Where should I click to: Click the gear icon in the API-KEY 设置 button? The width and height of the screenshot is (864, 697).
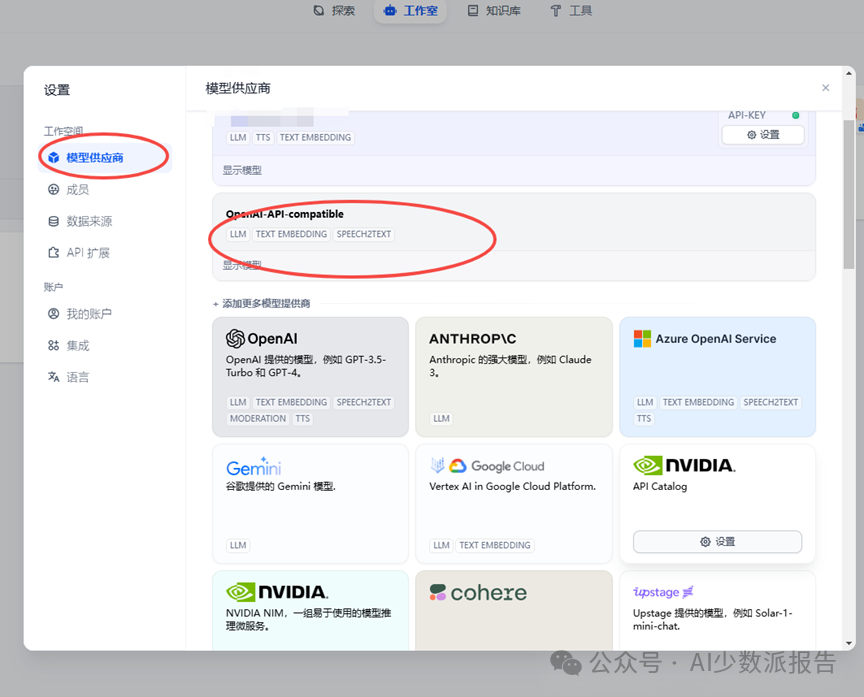tap(752, 135)
